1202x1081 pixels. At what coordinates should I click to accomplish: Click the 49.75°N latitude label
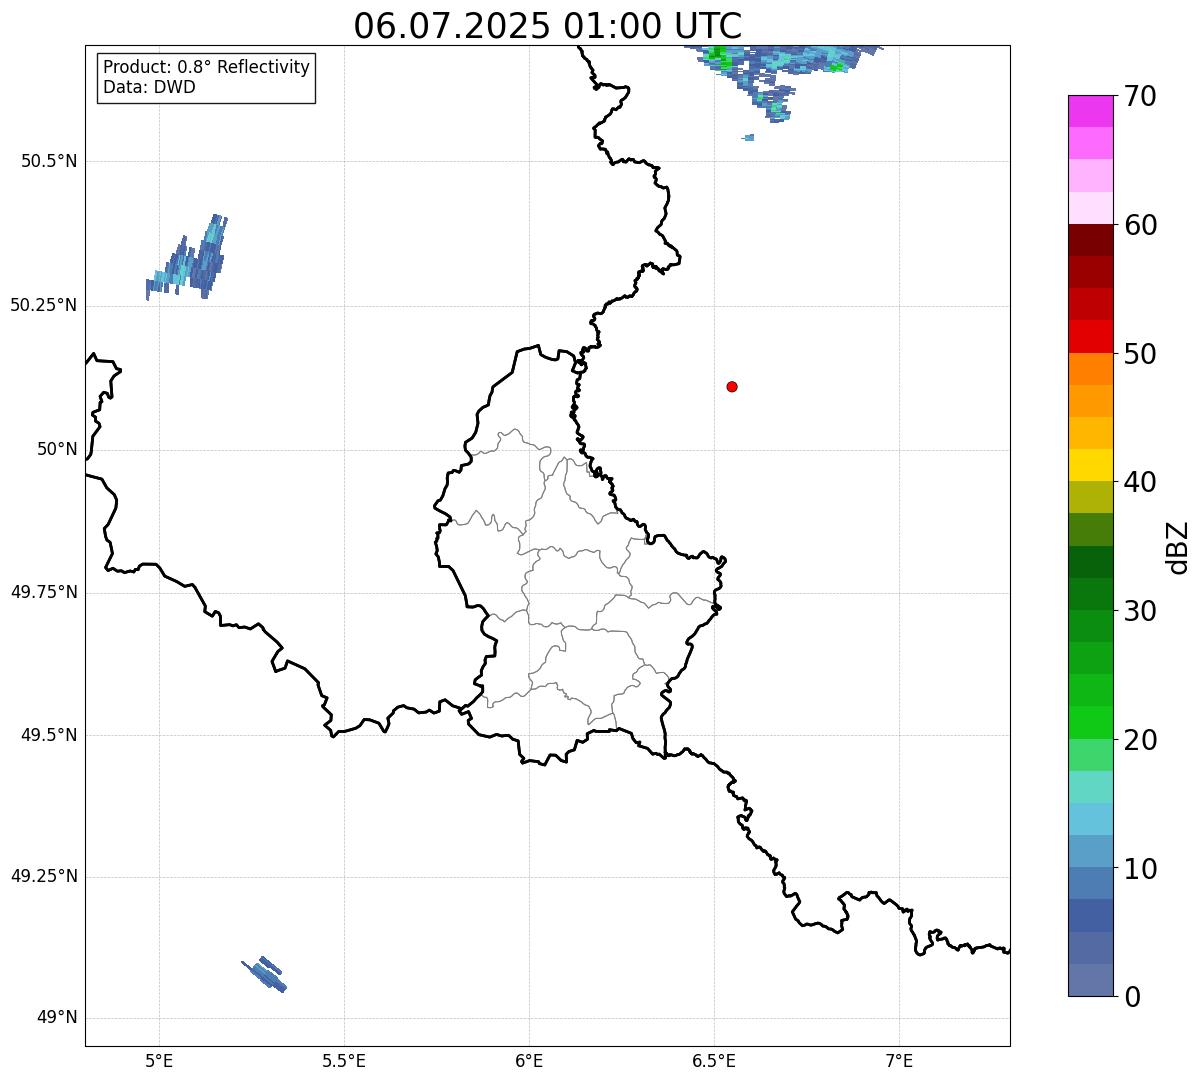pyautogui.click(x=44, y=592)
